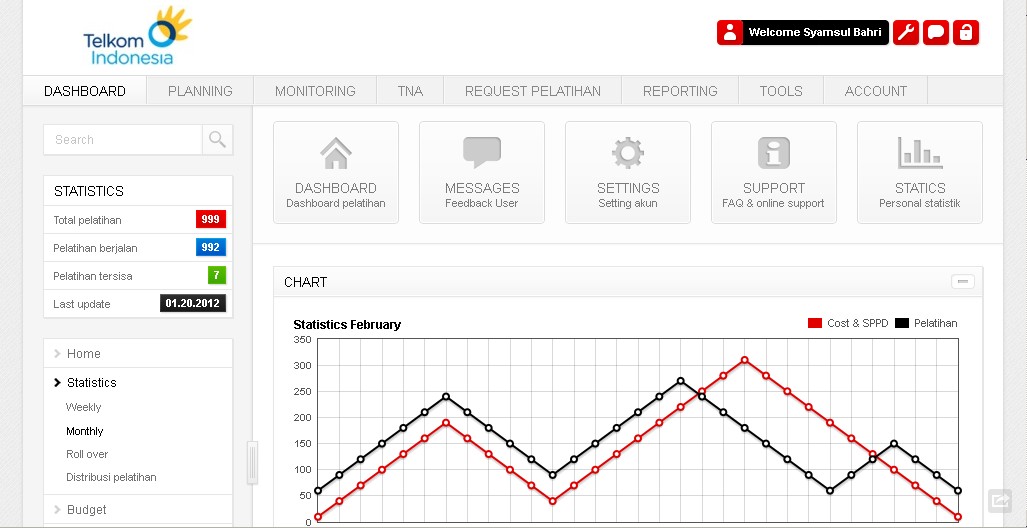Open the Statics bar chart tile
1027x528 pixels.
[920, 172]
